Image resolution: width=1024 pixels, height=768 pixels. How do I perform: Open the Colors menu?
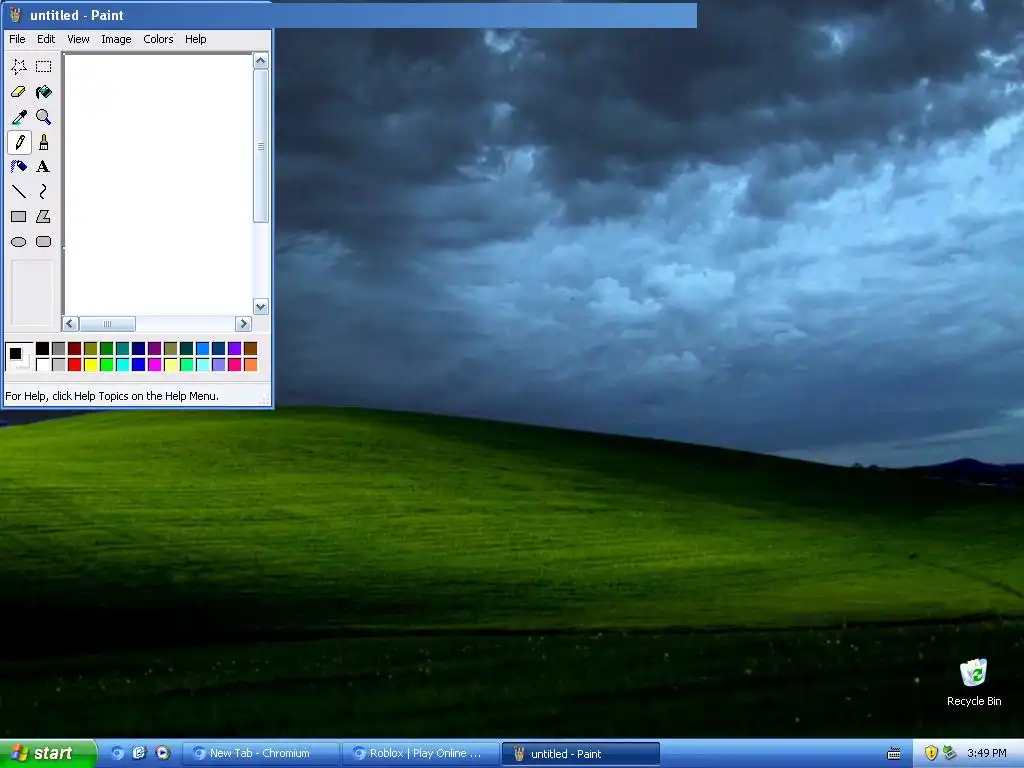point(158,39)
